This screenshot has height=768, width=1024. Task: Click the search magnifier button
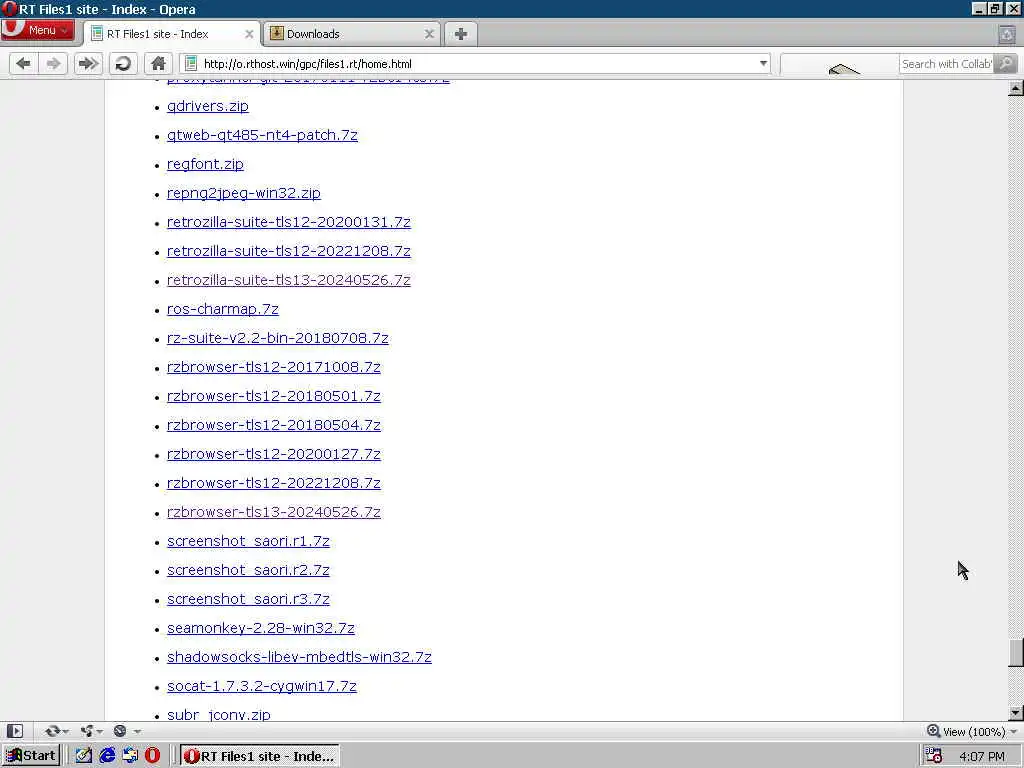pyautogui.click(x=1006, y=63)
